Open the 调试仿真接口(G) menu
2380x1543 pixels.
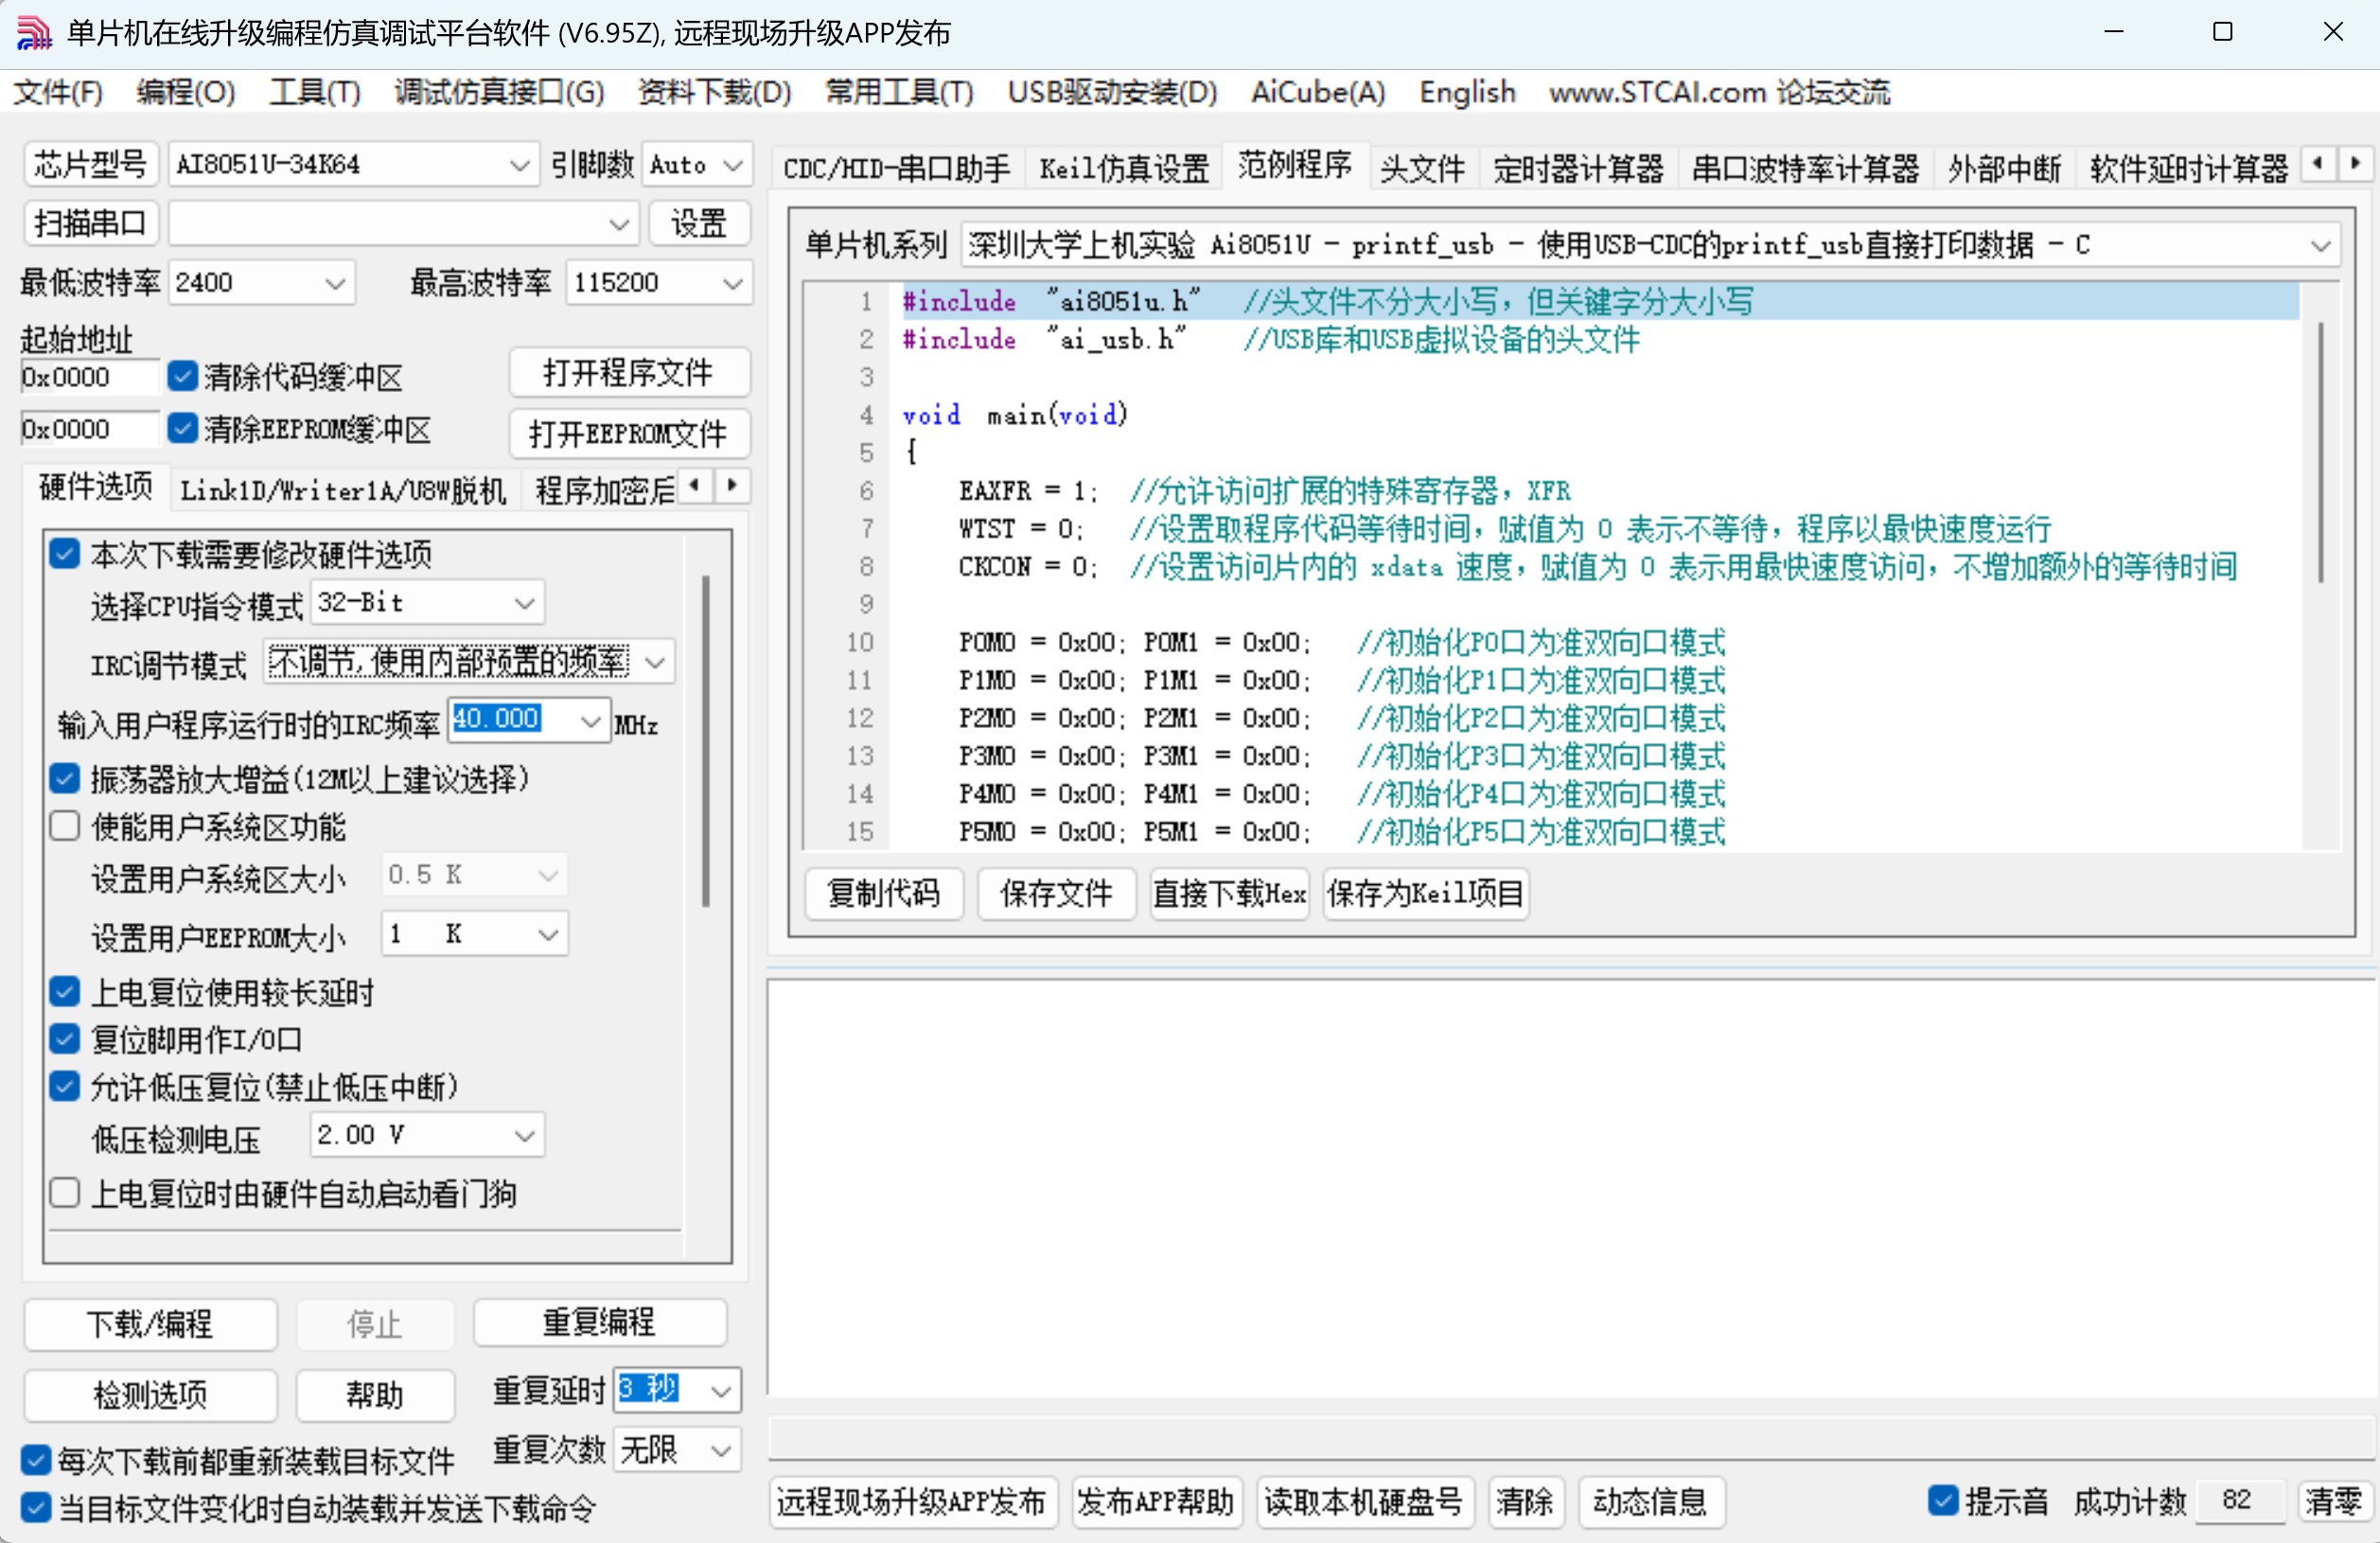(499, 92)
